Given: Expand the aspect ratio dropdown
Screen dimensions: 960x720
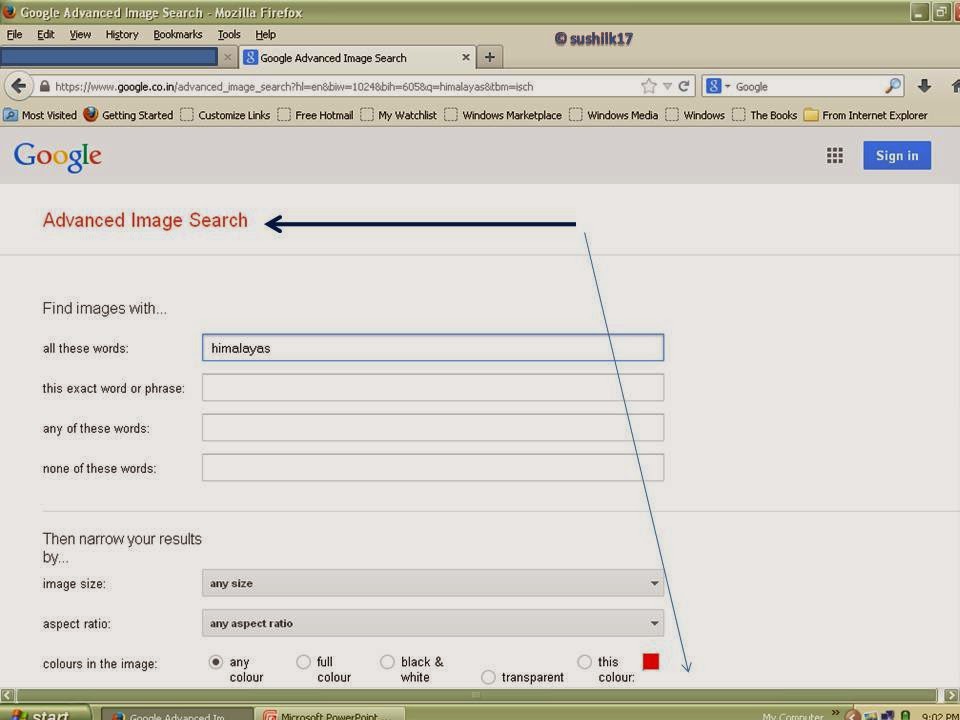Looking at the screenshot, I should click(433, 623).
